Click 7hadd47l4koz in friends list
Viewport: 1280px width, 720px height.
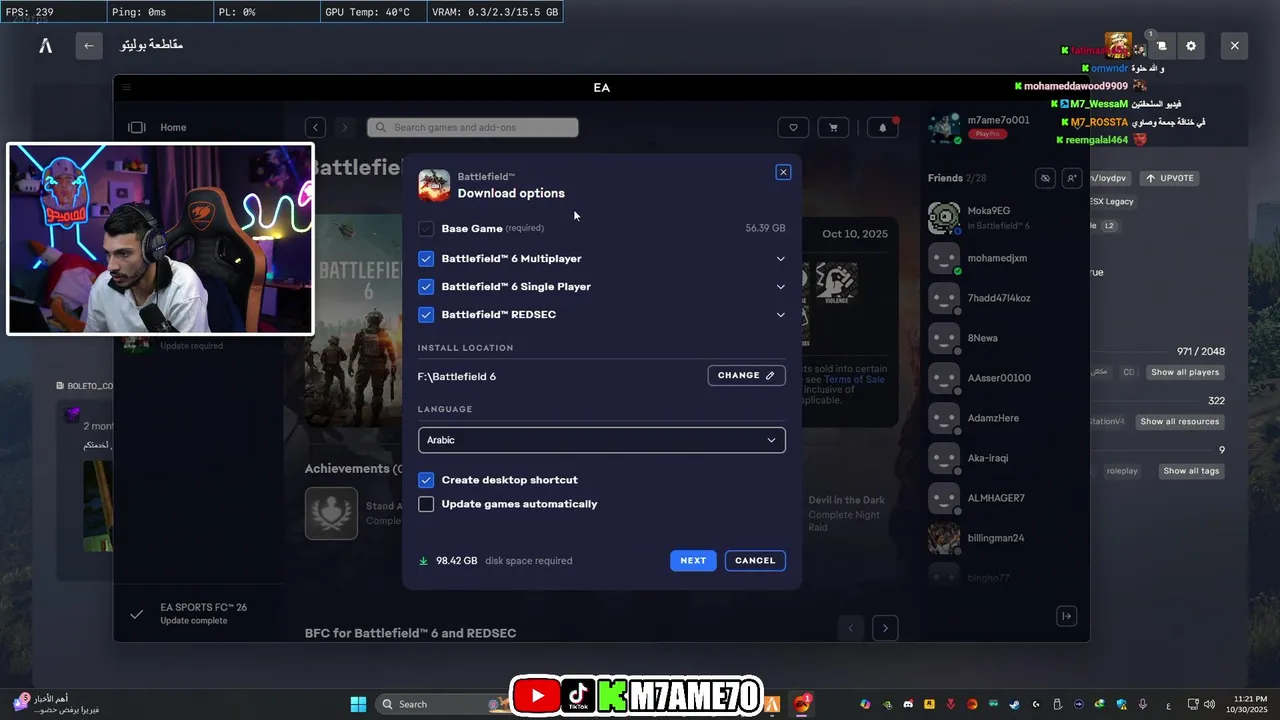(999, 298)
